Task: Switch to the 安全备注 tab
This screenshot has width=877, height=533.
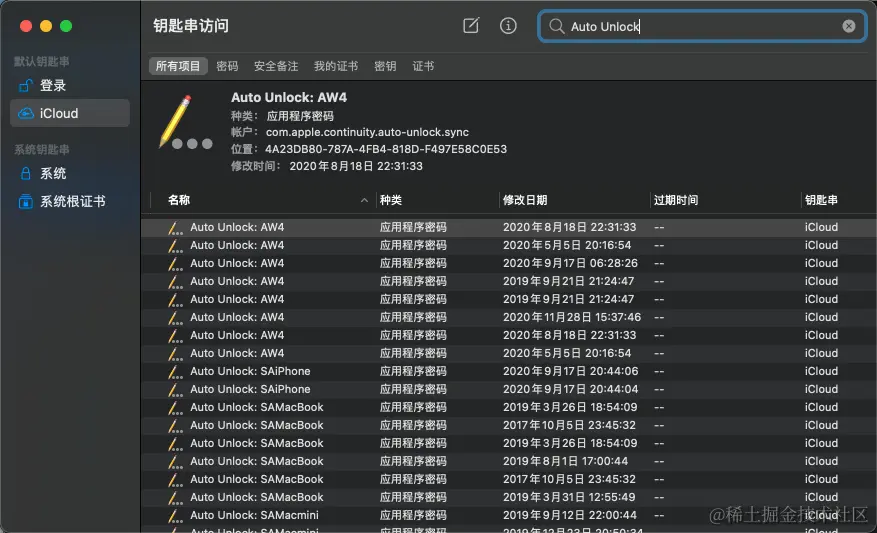Action: [276, 66]
